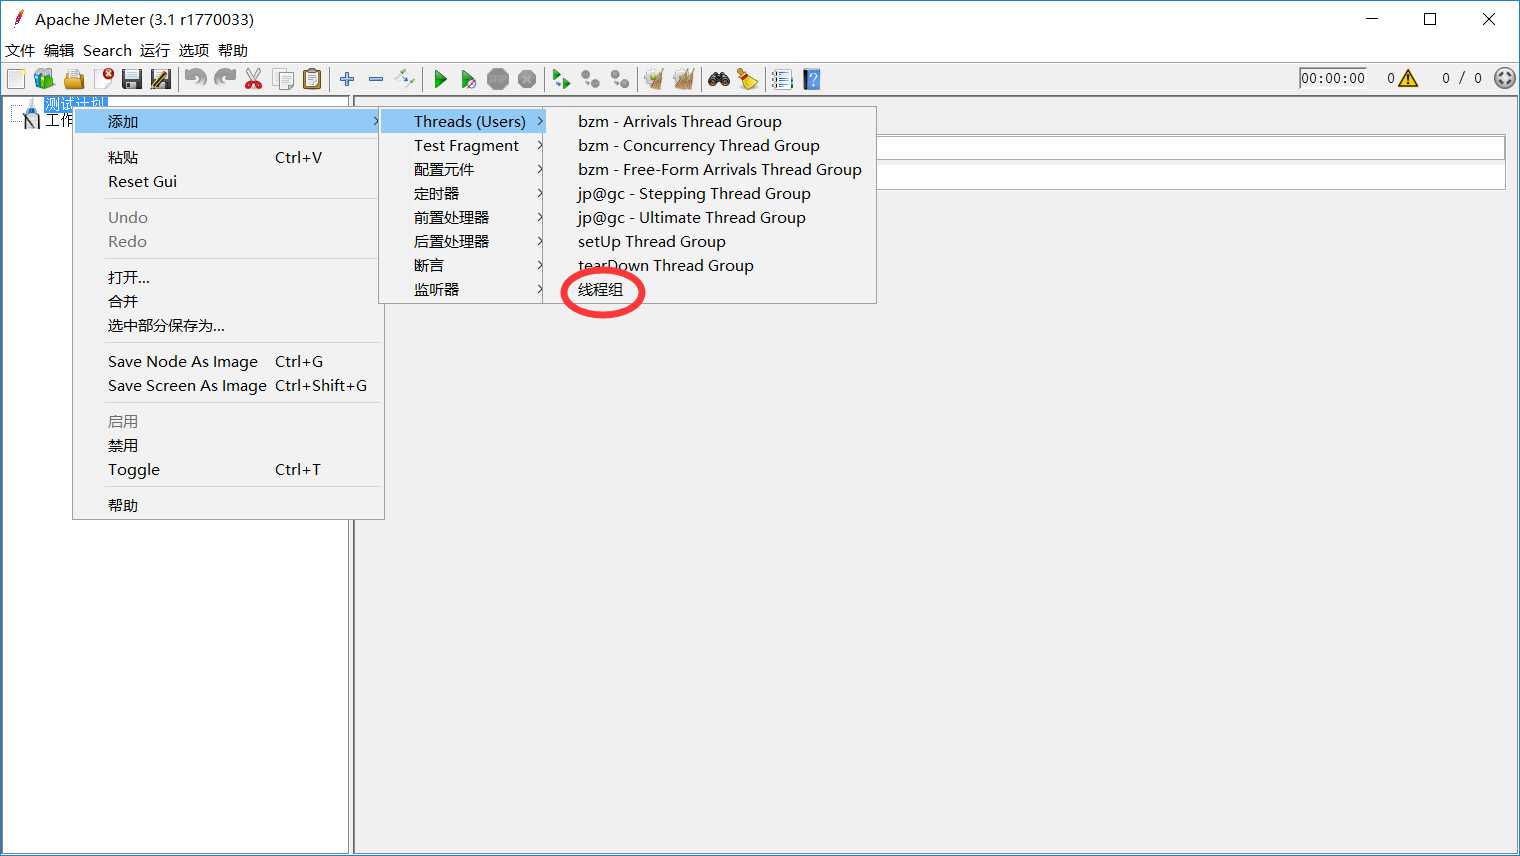Screen dimensions: 1520x856
Task: Click the Open file folder icon
Action: [x=74, y=79]
